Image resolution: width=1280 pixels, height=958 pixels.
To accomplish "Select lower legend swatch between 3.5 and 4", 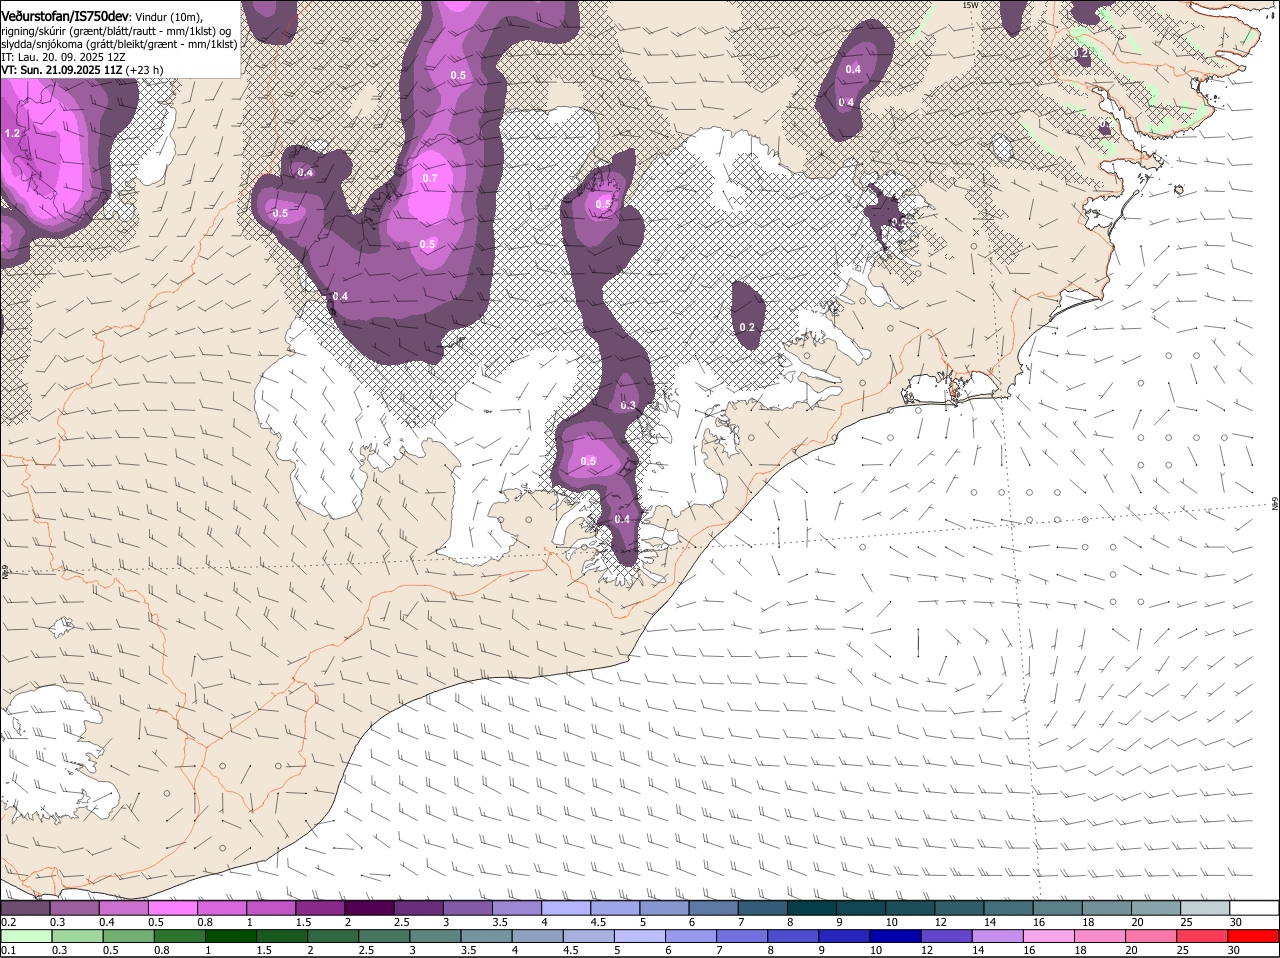I will point(486,936).
